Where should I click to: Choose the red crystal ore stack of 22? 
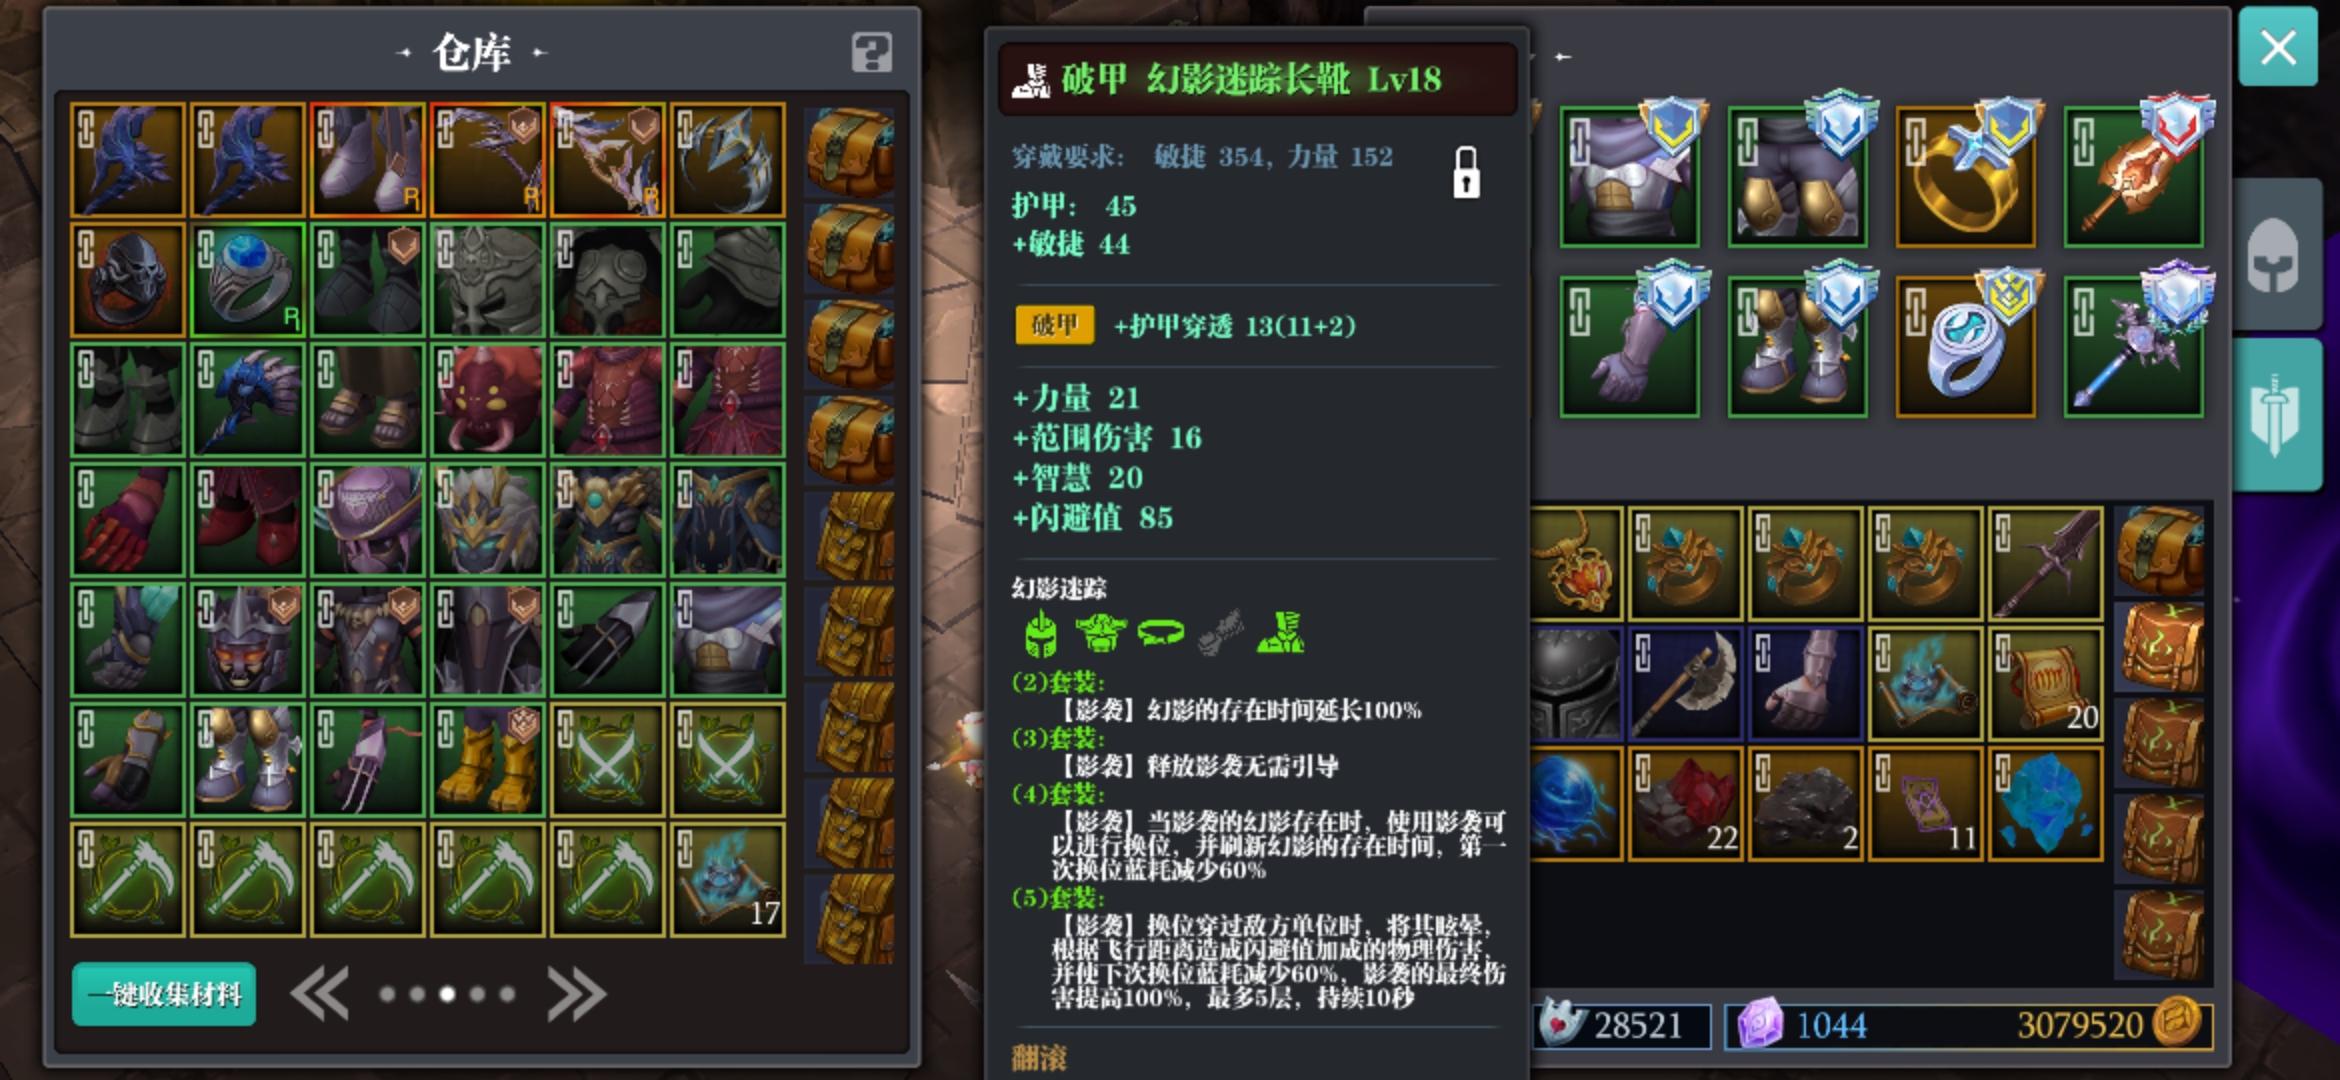(1685, 803)
